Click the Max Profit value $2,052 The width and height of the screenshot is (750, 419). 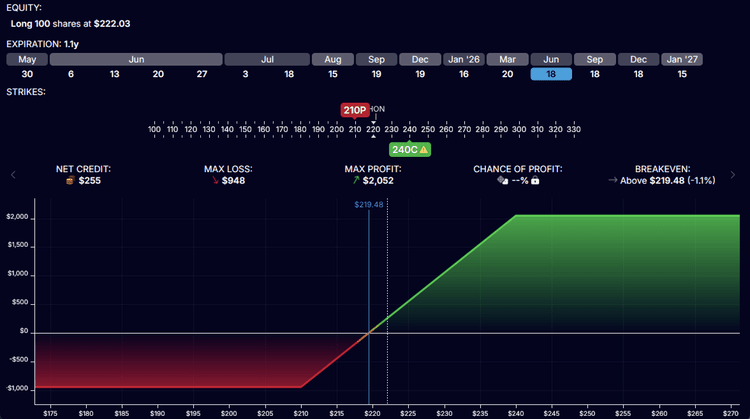378,180
